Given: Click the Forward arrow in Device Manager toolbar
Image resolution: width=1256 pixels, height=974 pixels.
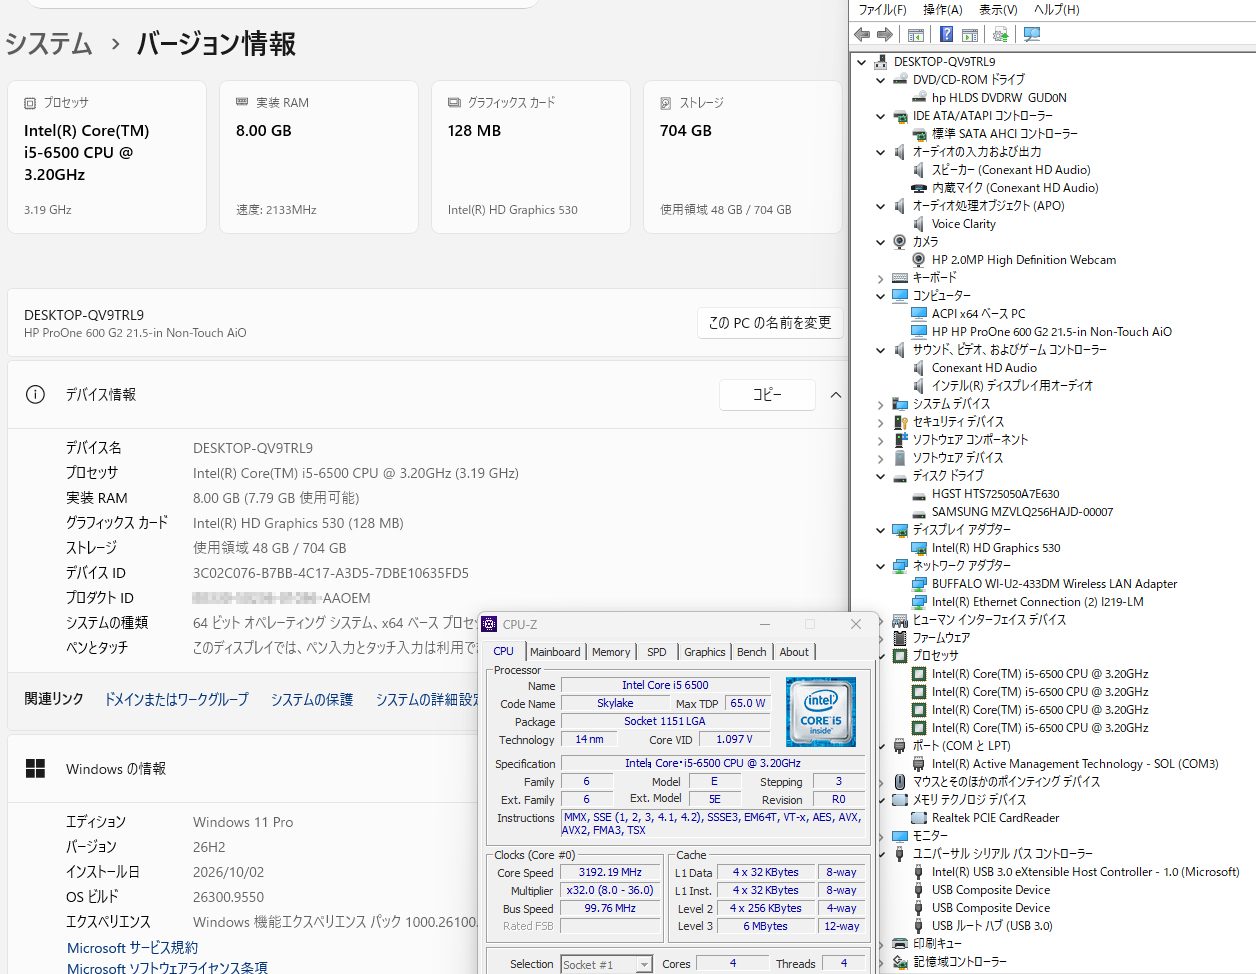Looking at the screenshot, I should (x=885, y=34).
